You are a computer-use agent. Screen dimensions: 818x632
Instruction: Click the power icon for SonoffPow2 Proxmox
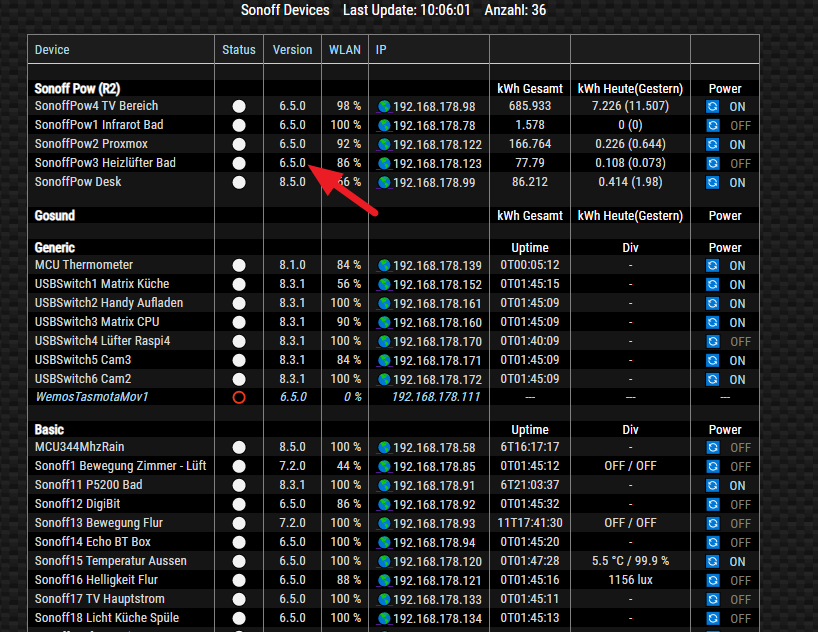[x=712, y=145]
